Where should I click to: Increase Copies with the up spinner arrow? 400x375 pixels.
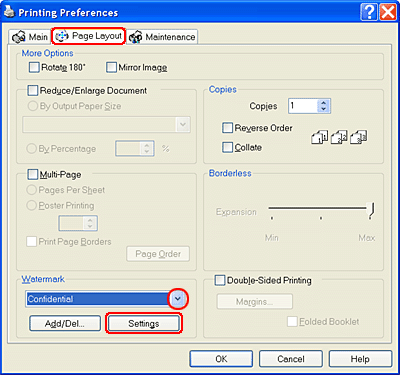323,103
